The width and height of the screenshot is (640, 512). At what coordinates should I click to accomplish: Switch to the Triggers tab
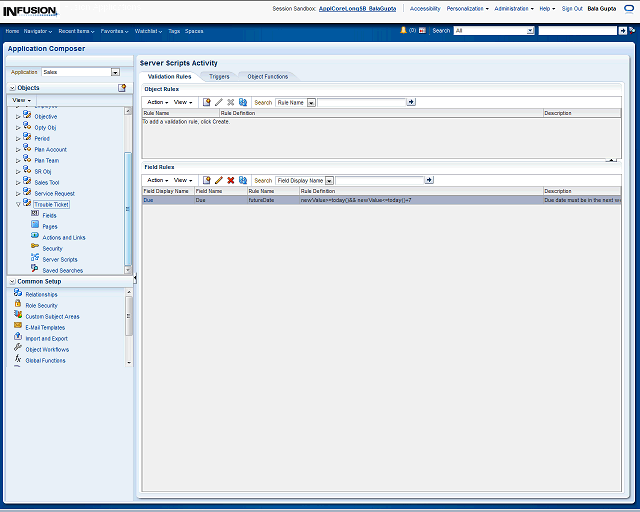coord(219,76)
